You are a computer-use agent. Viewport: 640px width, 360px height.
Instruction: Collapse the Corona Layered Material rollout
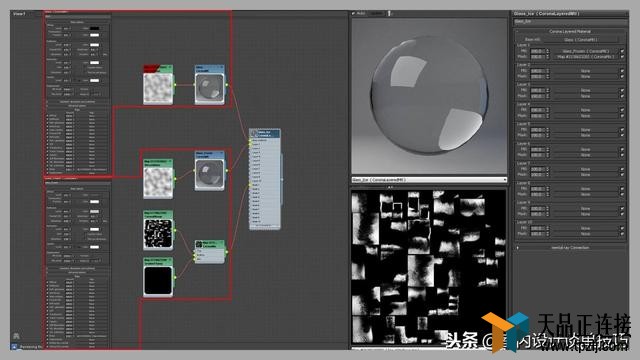pos(570,31)
